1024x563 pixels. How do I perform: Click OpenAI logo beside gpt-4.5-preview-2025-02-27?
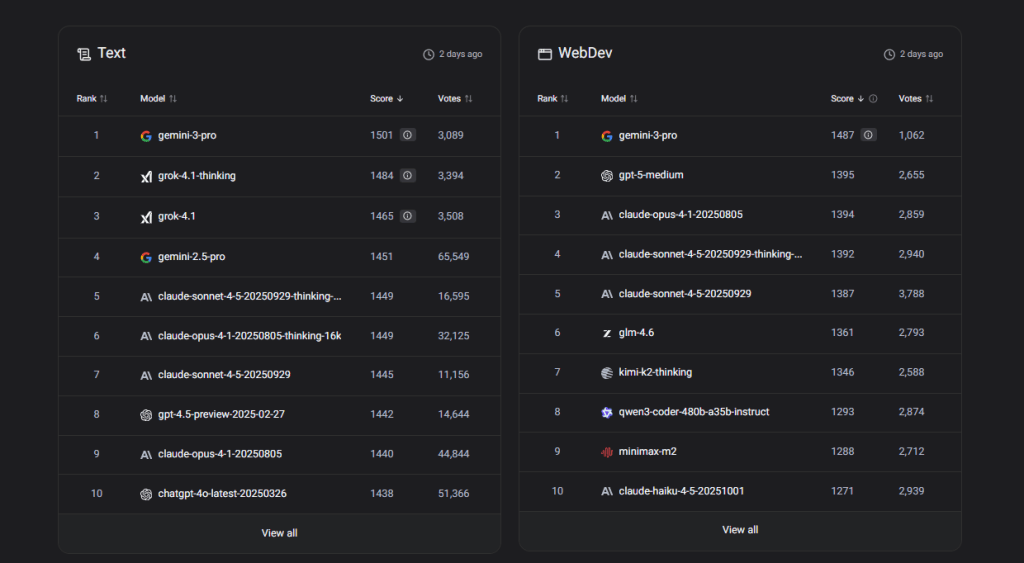point(146,415)
